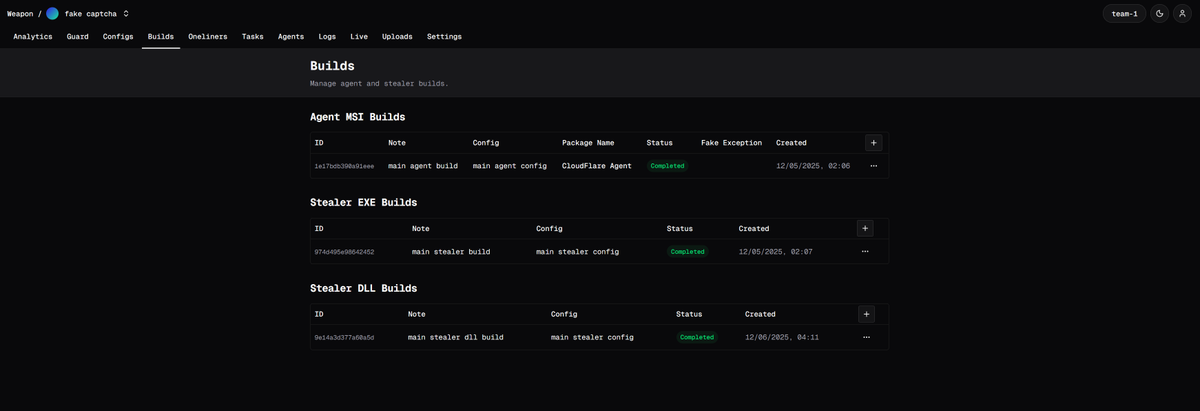The image size is (1200, 411).
Task: Click the Weapon breadcrumb link
Action: (20, 14)
